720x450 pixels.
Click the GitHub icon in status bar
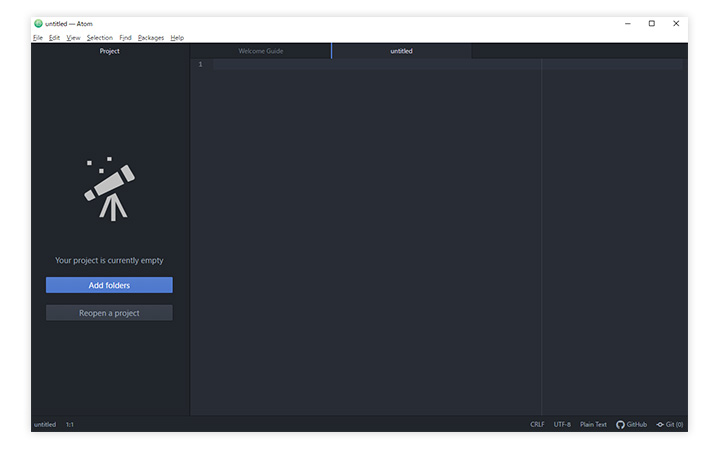coord(620,424)
